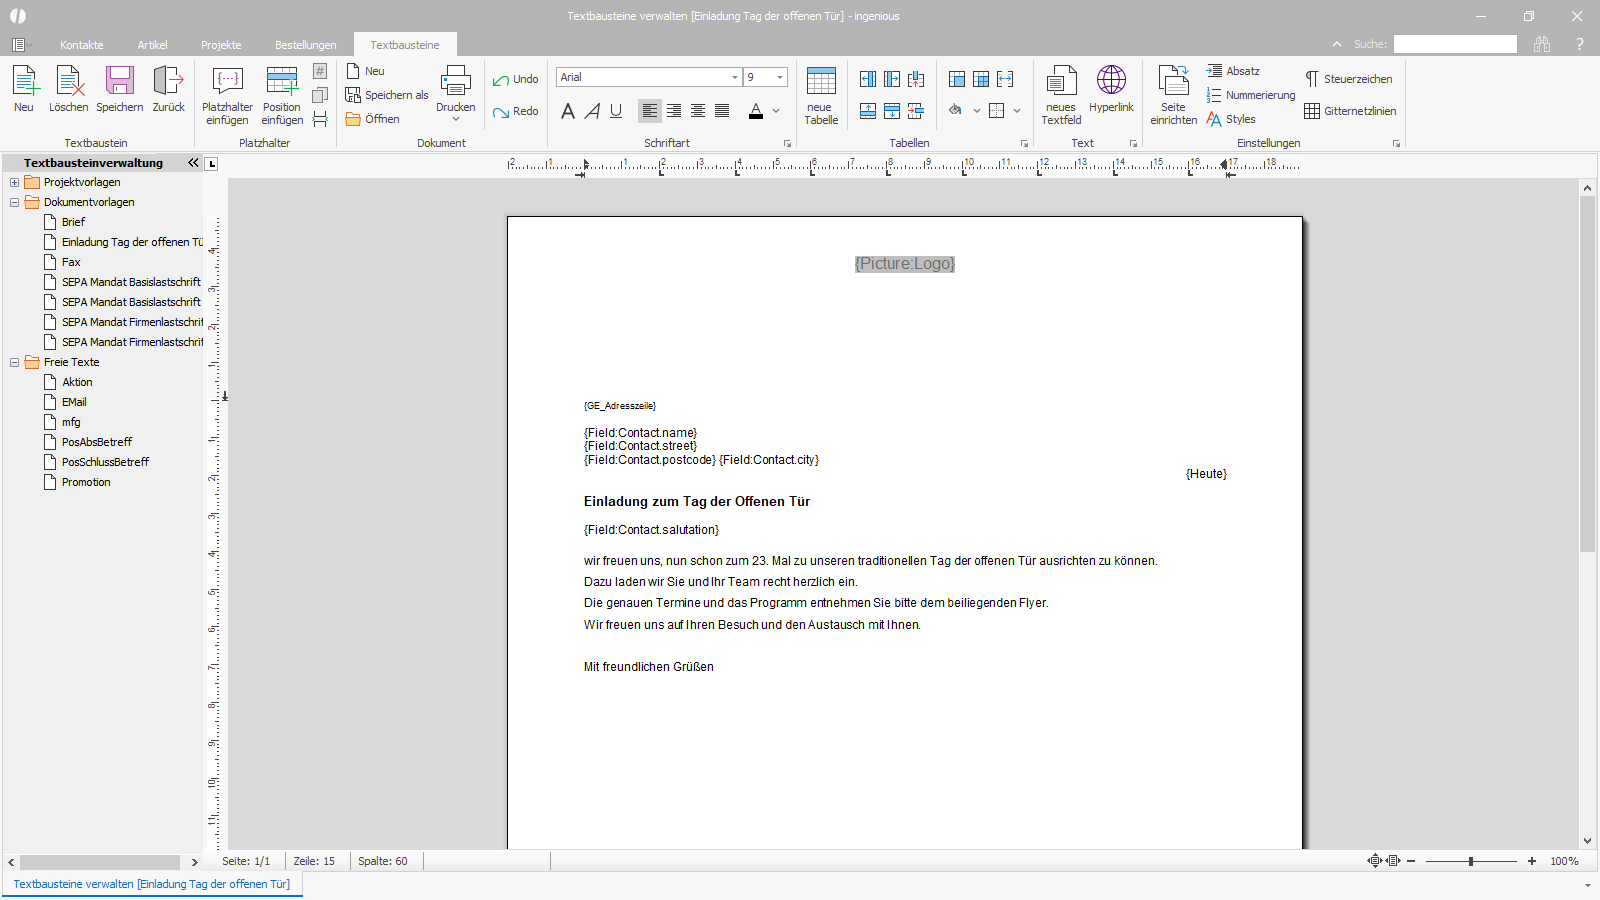Insert table column to the left

[x=868, y=79]
